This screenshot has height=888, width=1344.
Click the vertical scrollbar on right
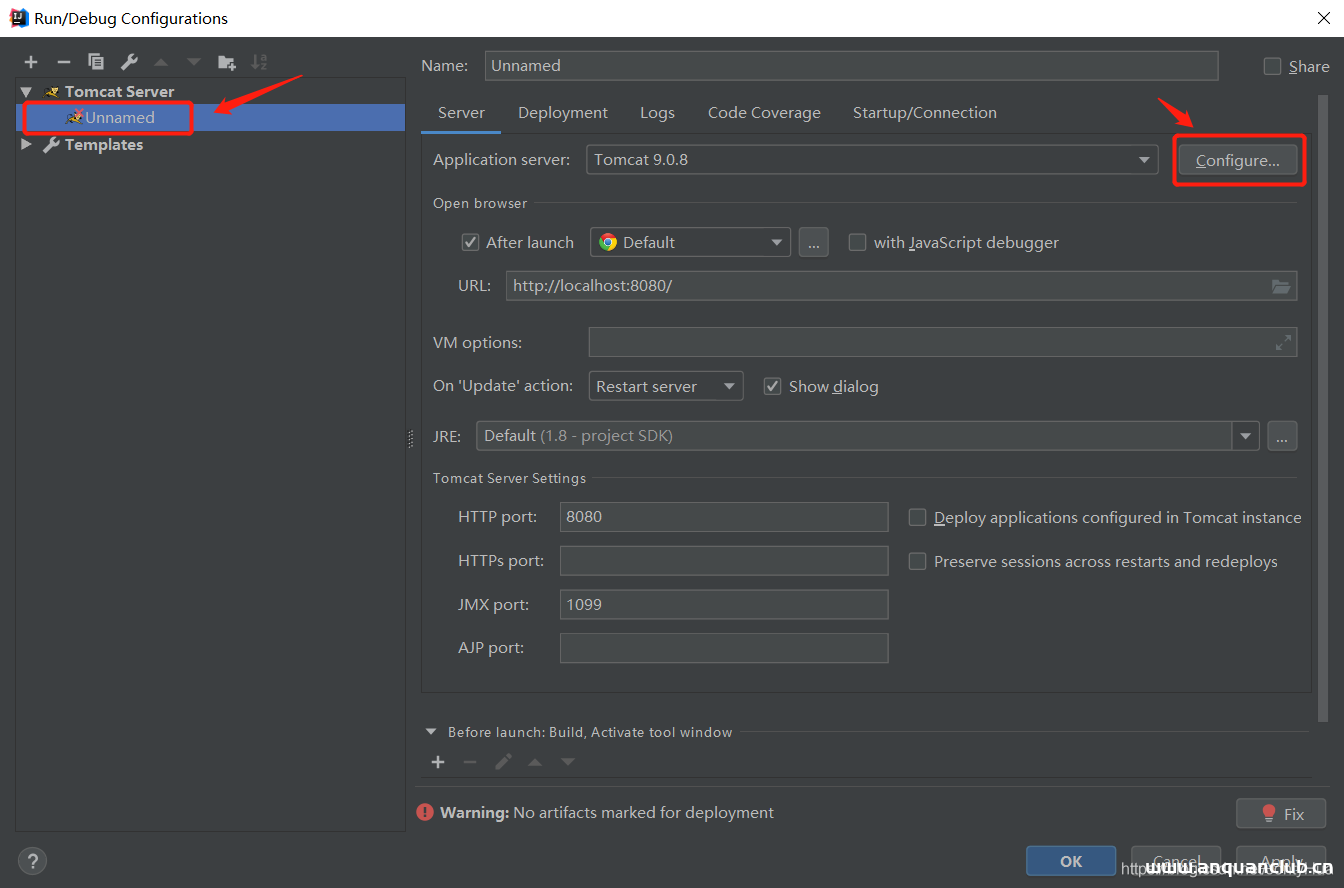click(1324, 410)
